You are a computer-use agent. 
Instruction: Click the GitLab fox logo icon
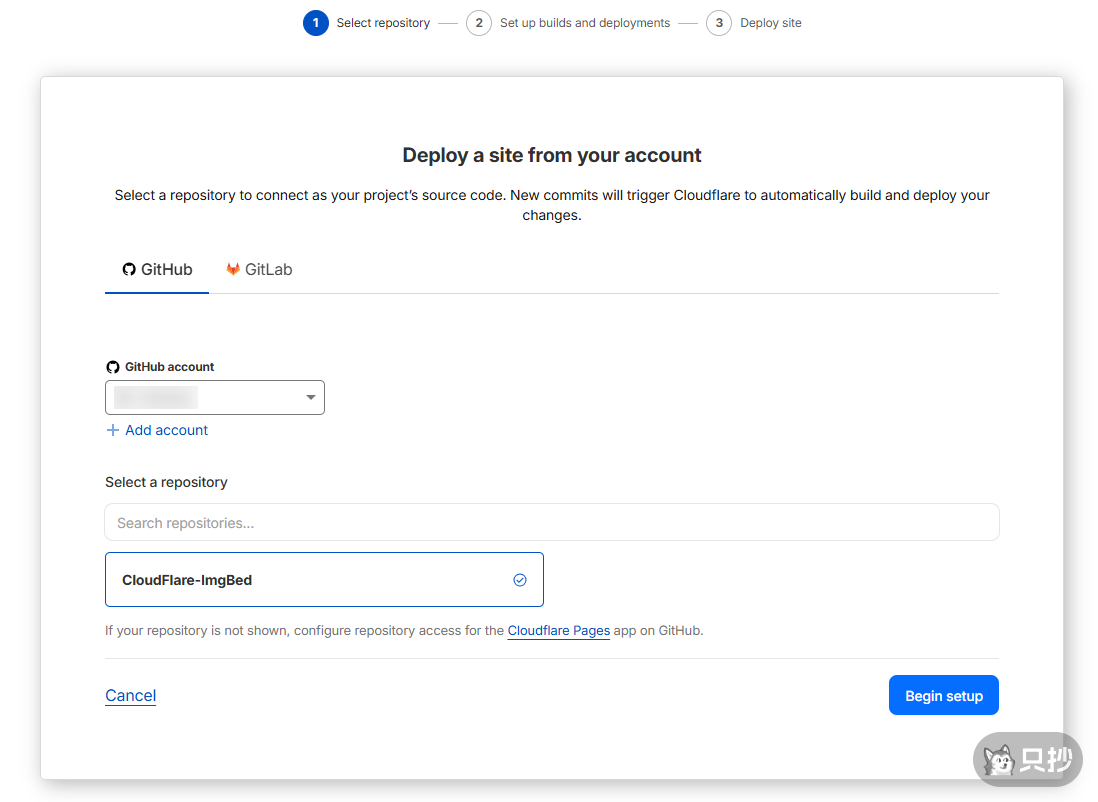click(233, 269)
